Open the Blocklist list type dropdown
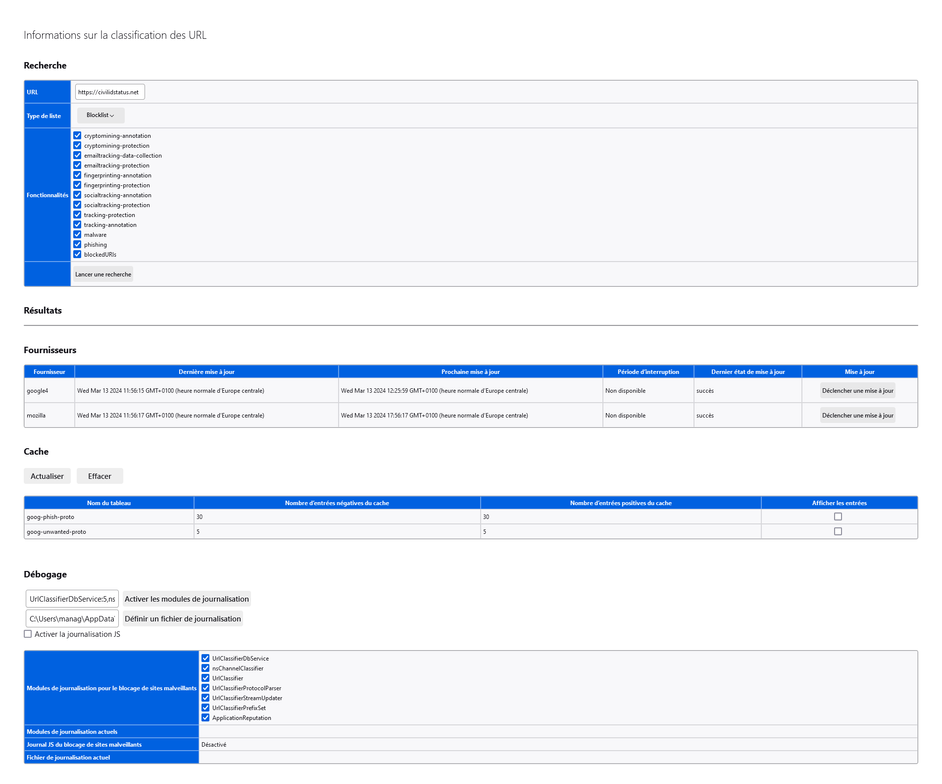The image size is (942, 784). coord(100,115)
